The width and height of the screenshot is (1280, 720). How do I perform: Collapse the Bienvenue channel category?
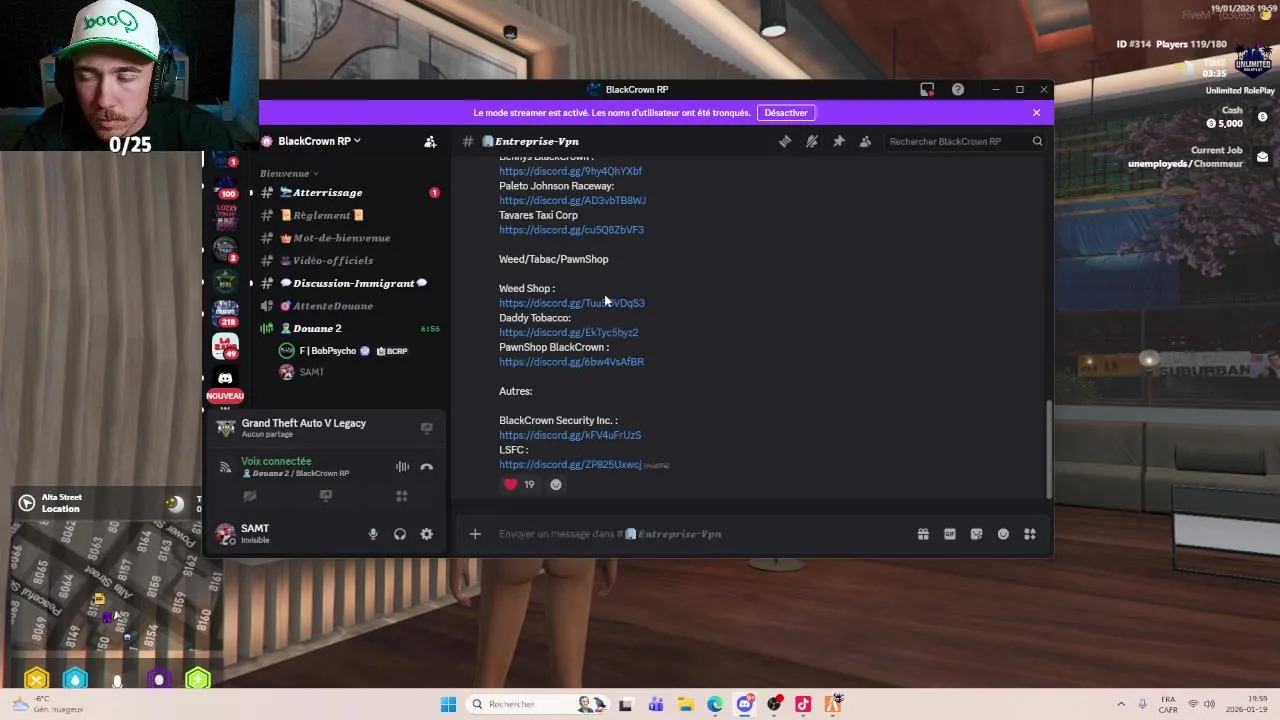pyautogui.click(x=289, y=174)
